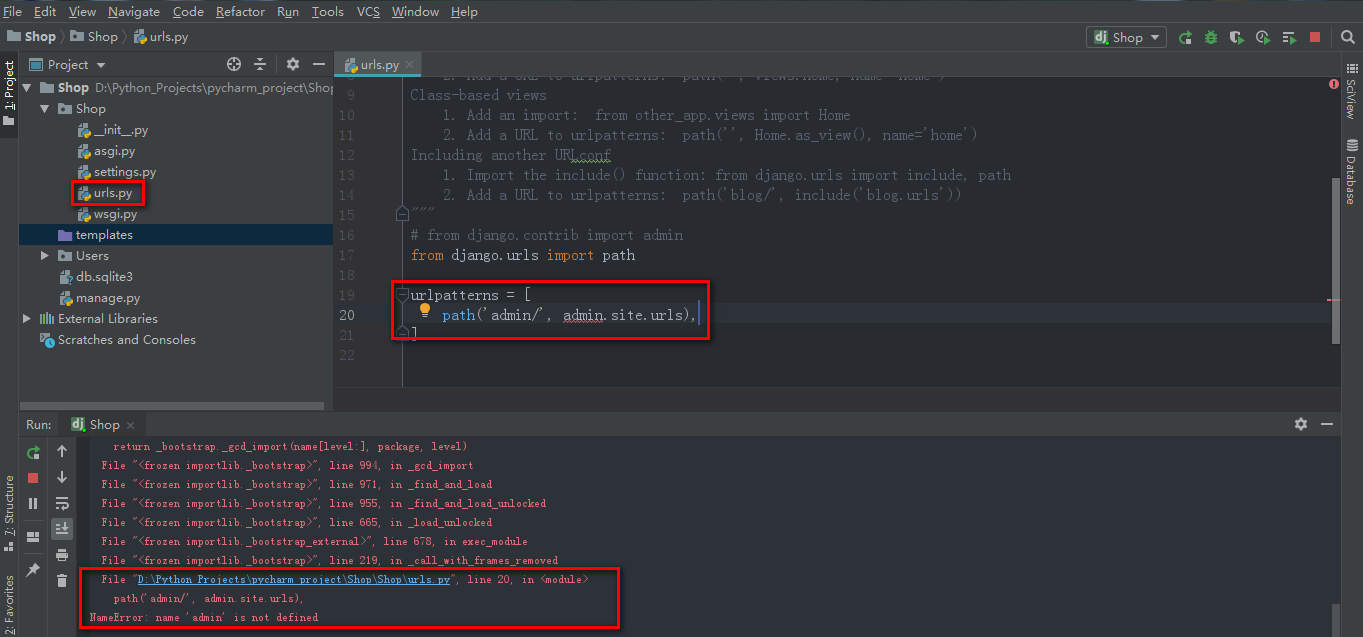Expand the Users folder
The height and width of the screenshot is (637, 1363).
point(44,255)
